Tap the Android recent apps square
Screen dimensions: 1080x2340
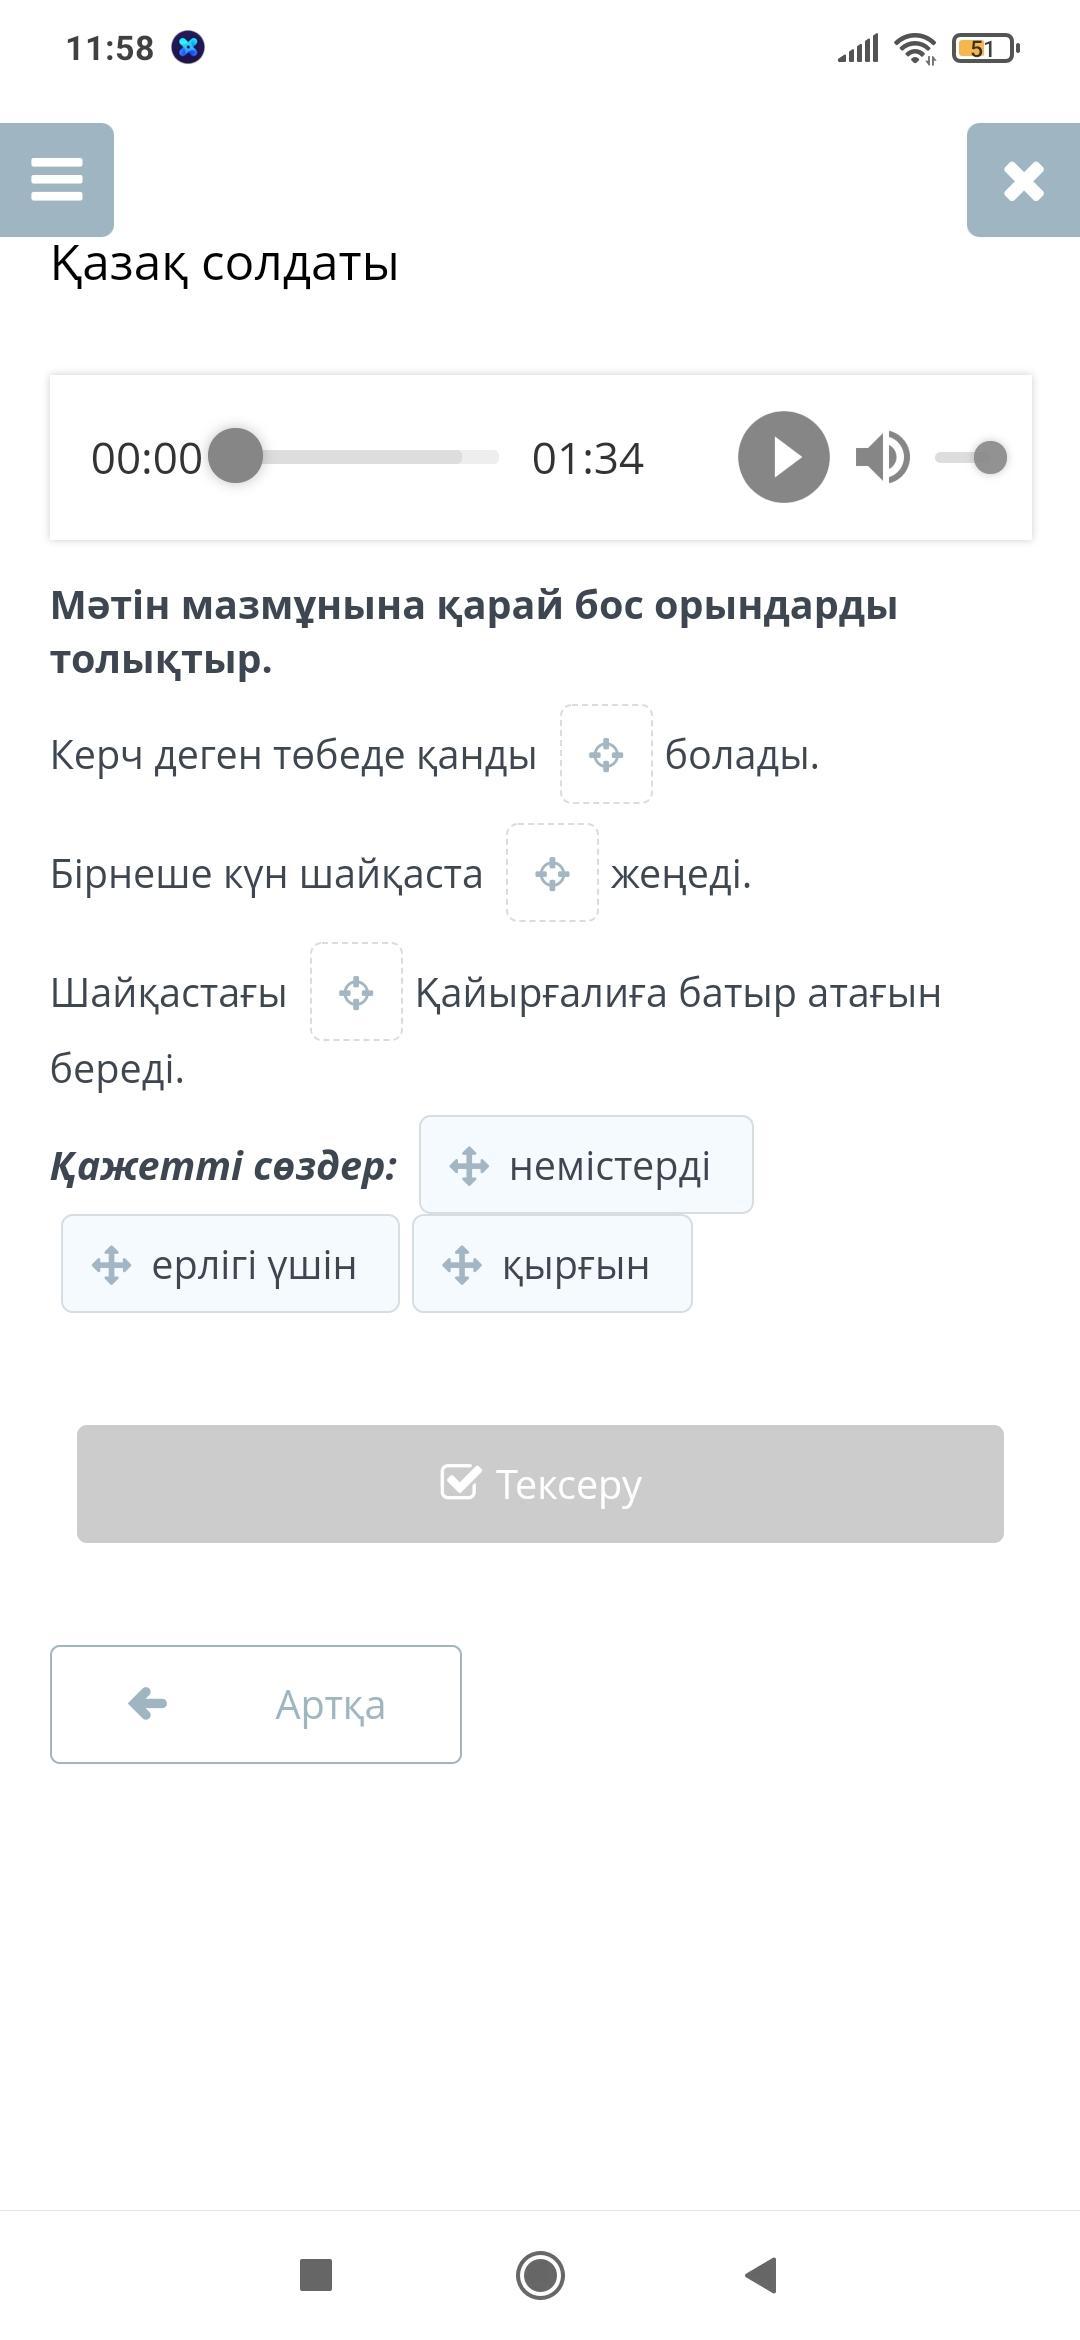coord(316,2275)
